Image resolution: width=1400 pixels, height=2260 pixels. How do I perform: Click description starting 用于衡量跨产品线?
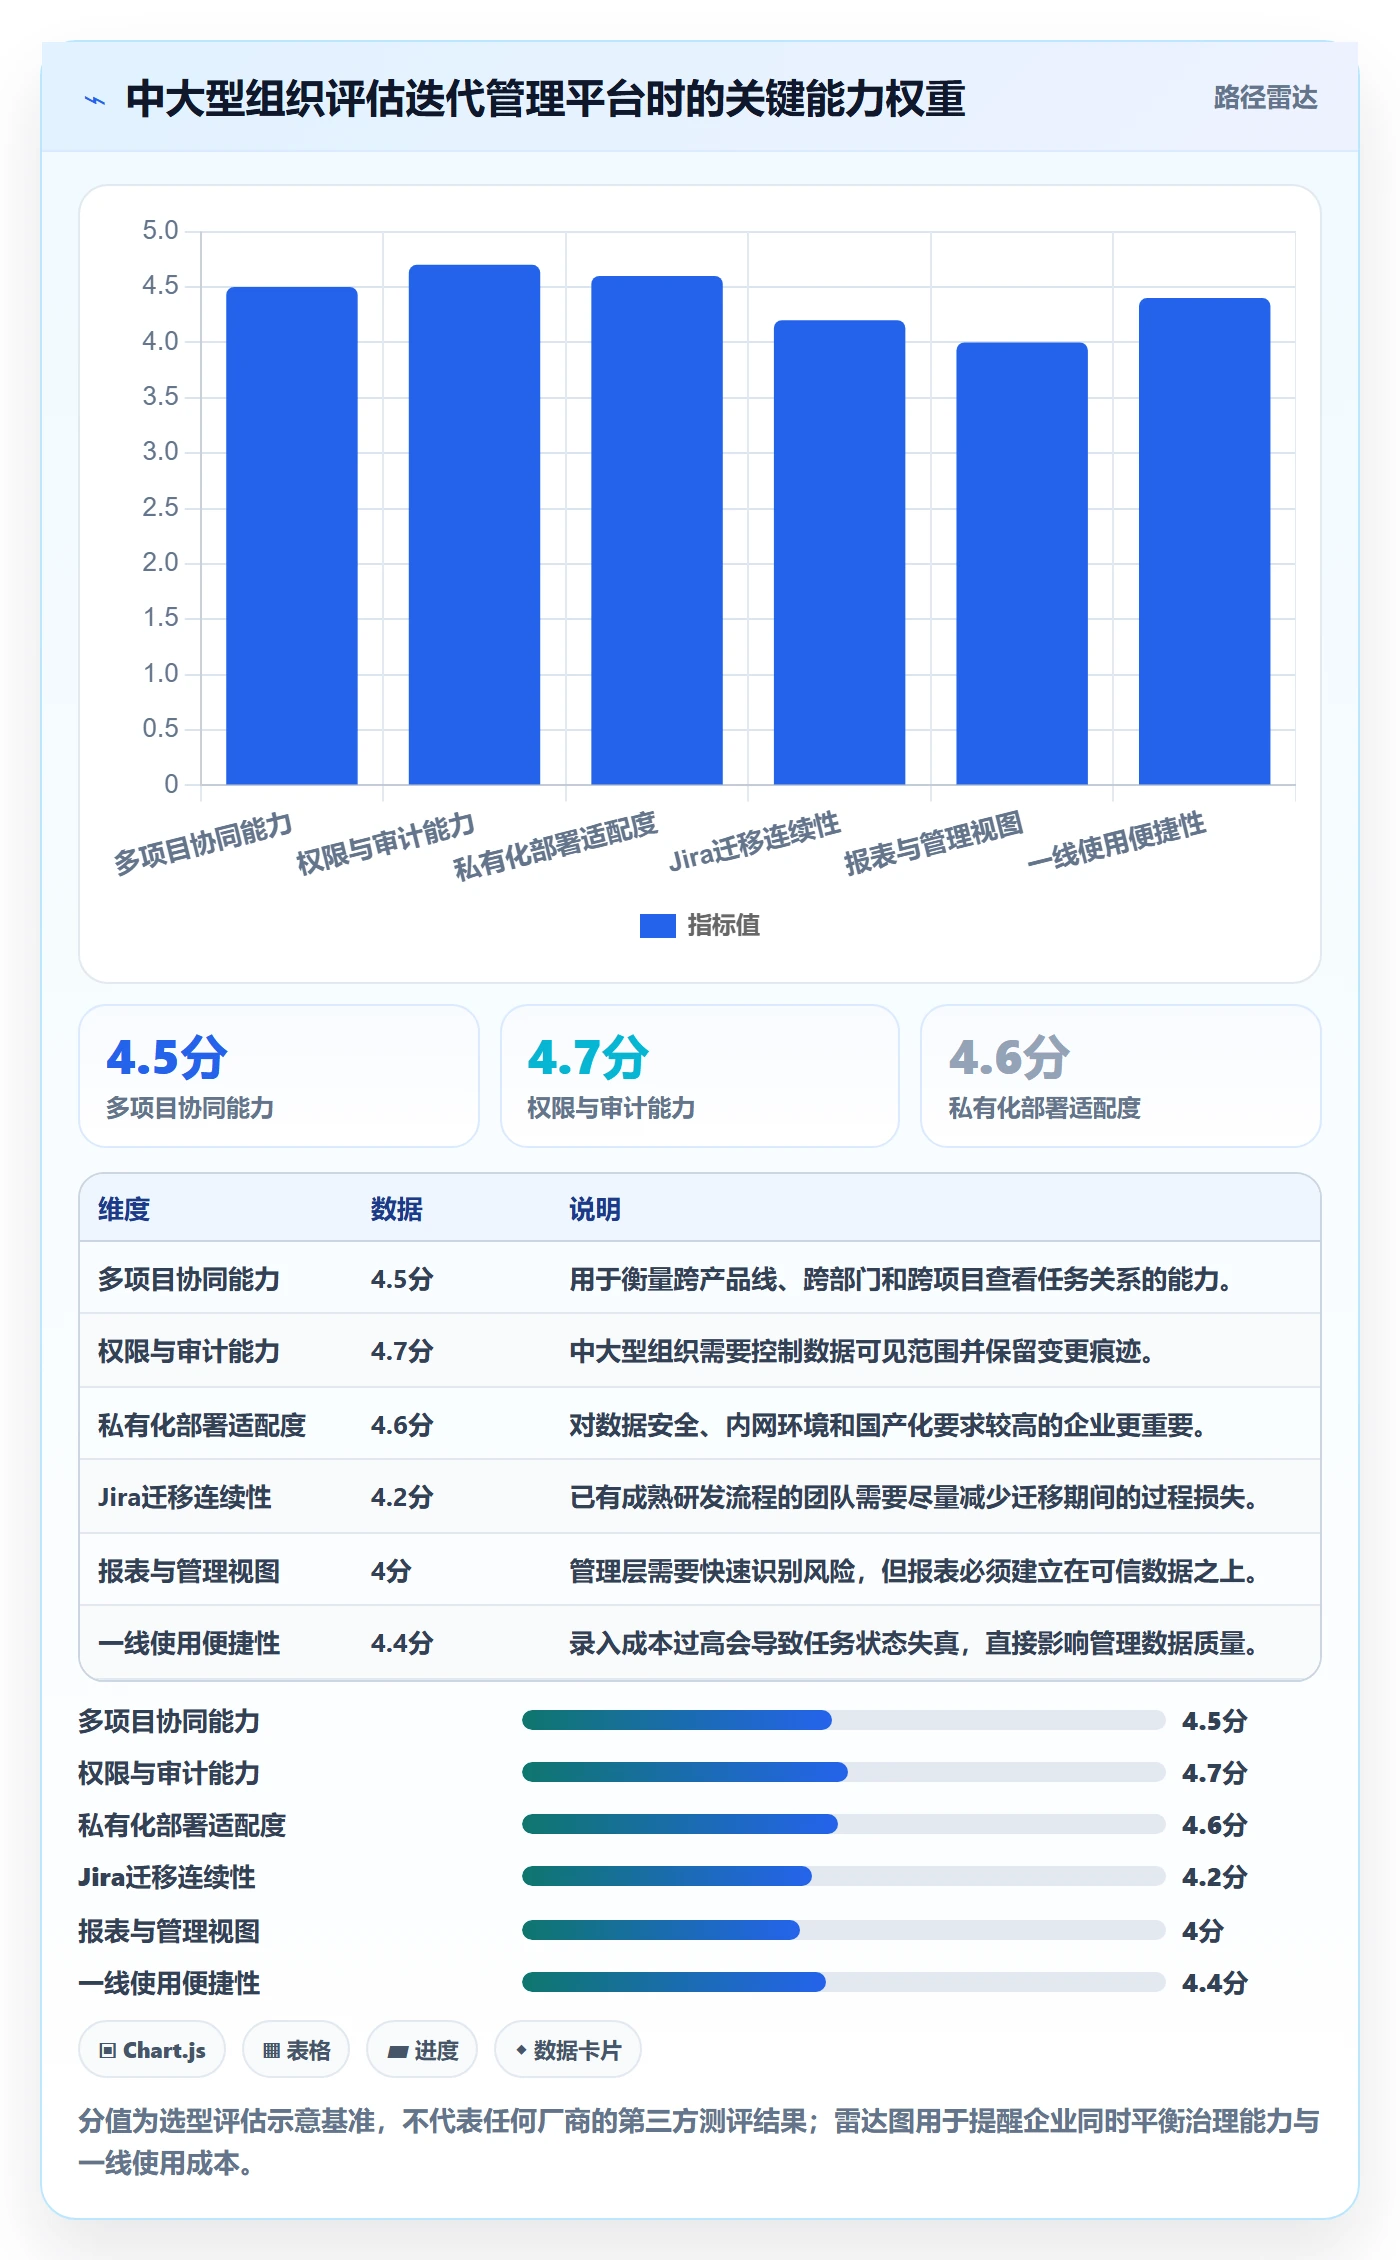click(901, 1279)
